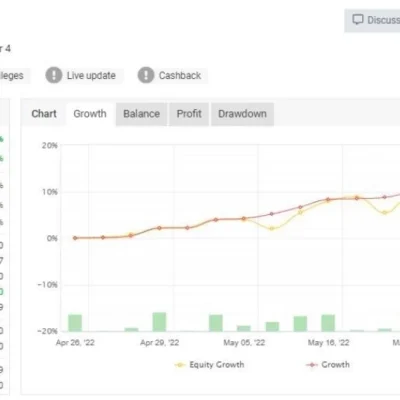Click the -10% y-axis label
Viewport: 400px width, 400px height.
pyautogui.click(x=47, y=285)
